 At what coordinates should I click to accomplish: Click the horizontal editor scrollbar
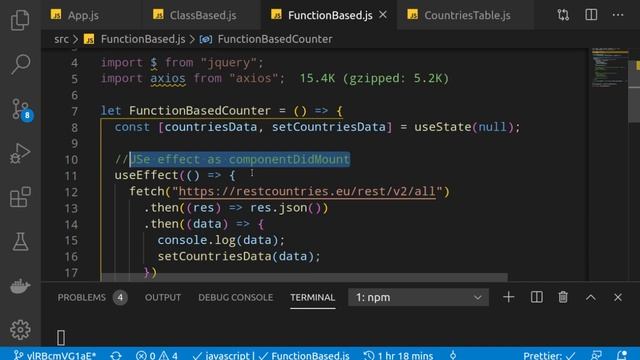(x=304, y=277)
